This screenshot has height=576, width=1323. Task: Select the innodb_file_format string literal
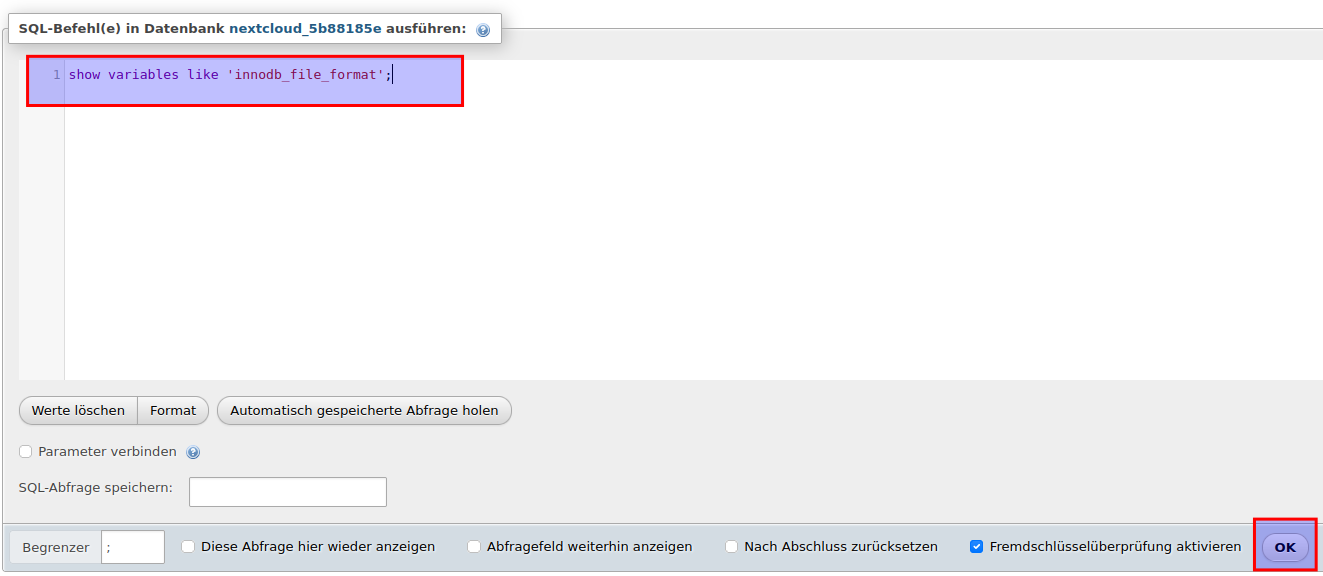point(305,74)
